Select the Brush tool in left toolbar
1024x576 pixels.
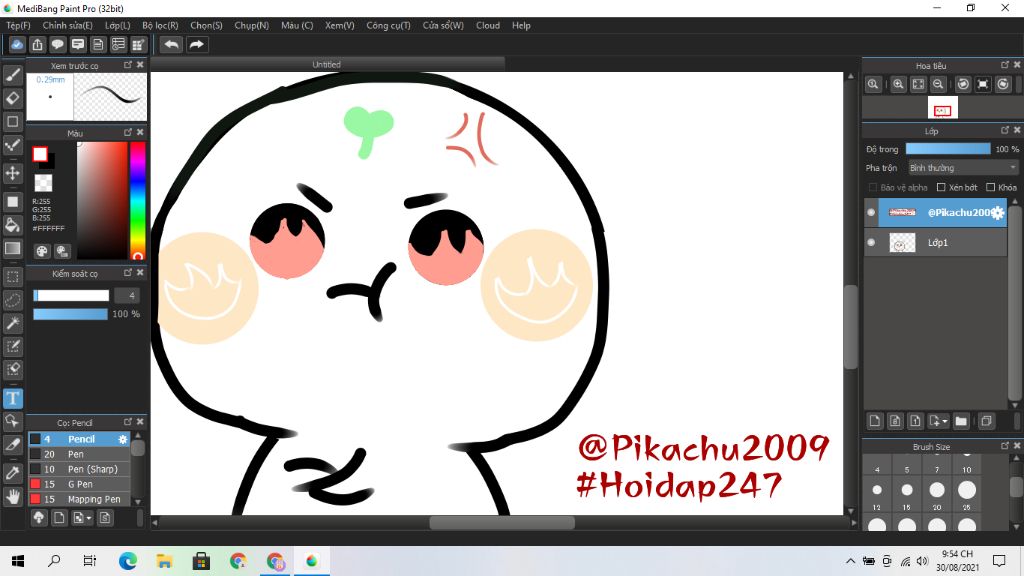click(12, 74)
